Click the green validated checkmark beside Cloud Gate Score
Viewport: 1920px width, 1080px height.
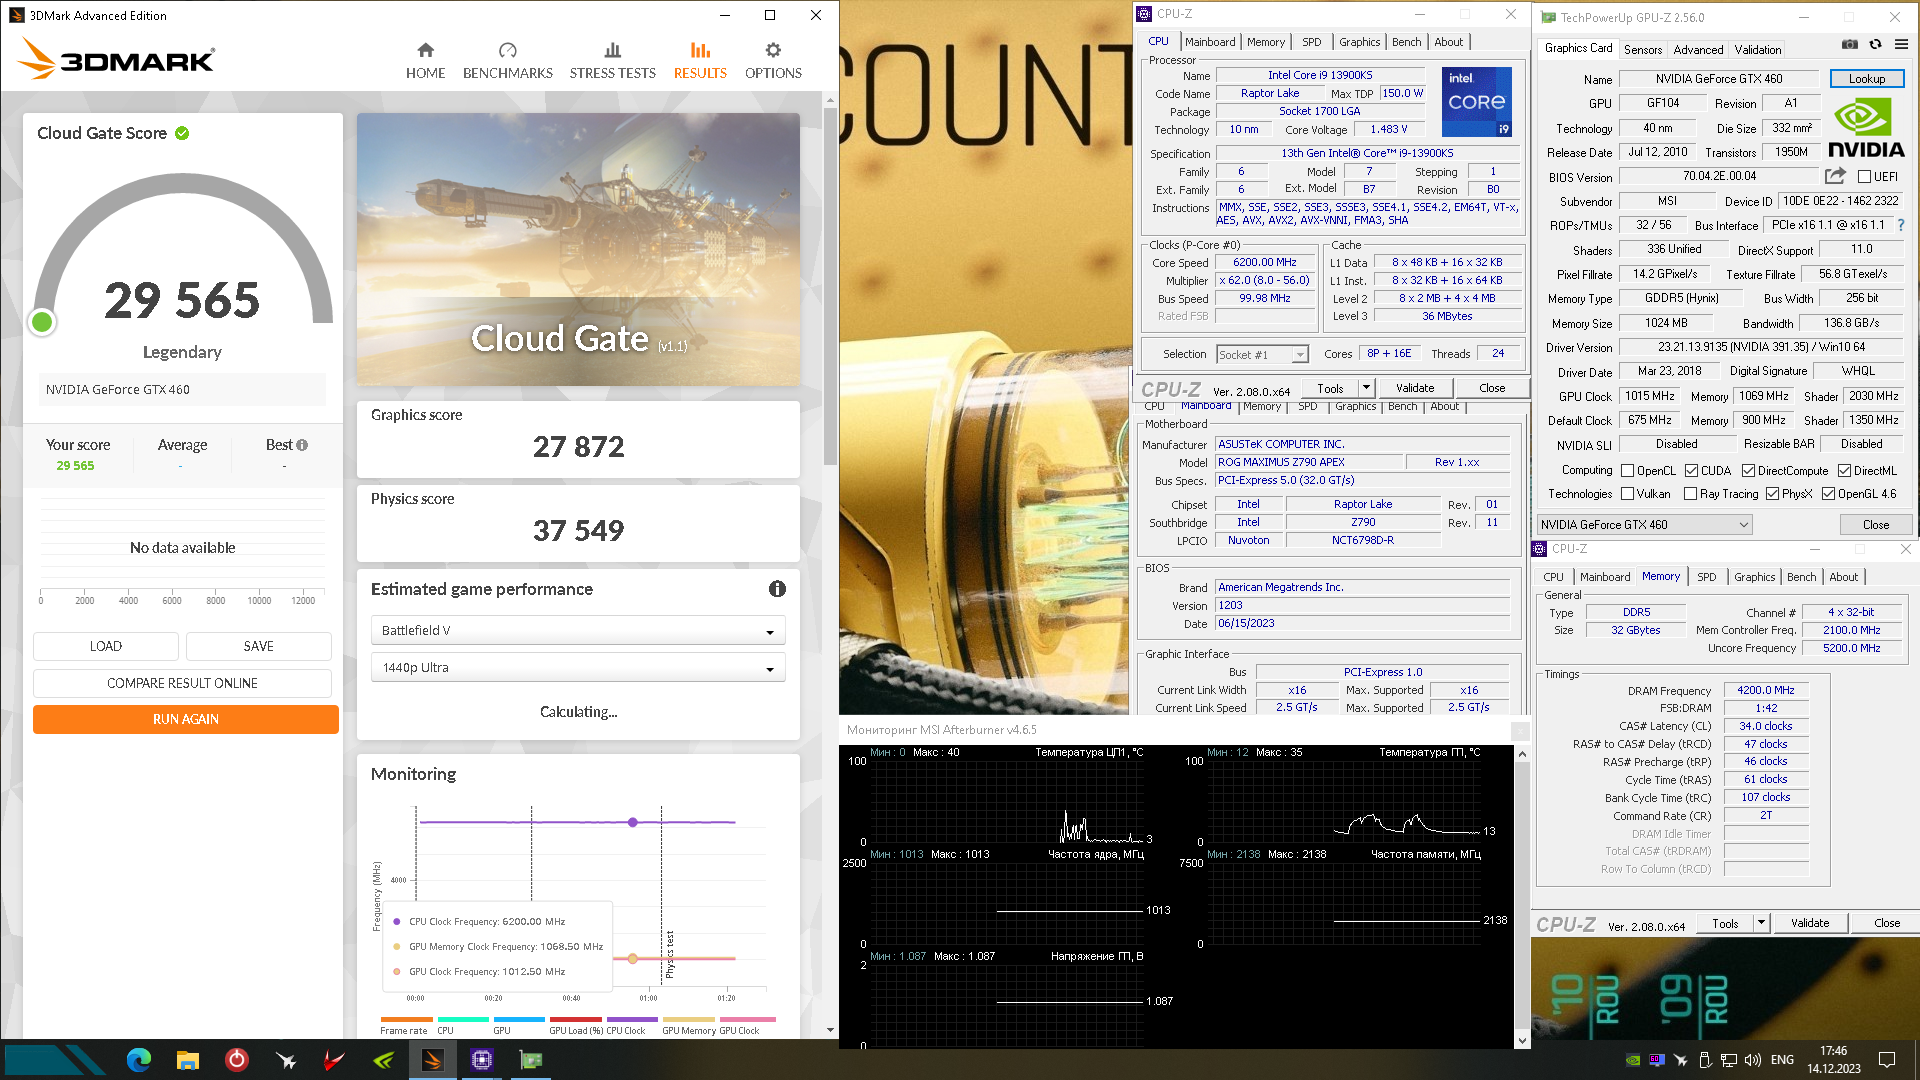(182, 133)
